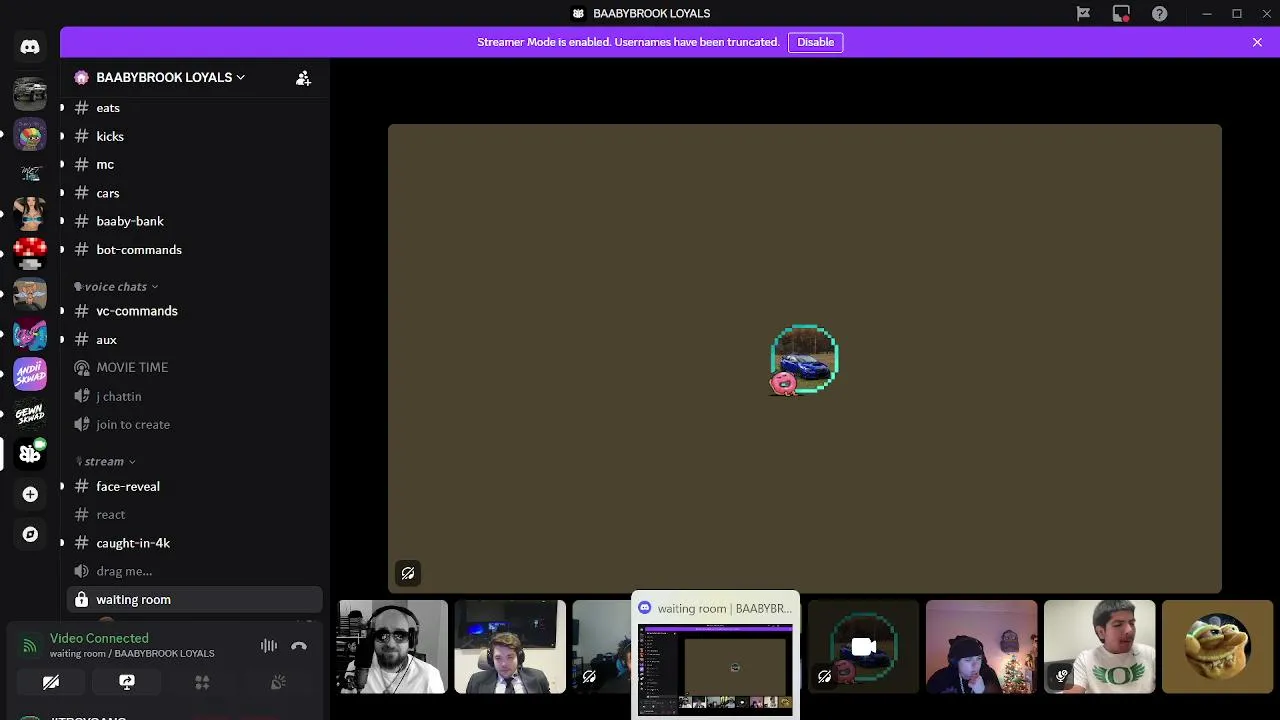Open the kicks text channel
This screenshot has height=720, width=1280.
tap(195, 136)
